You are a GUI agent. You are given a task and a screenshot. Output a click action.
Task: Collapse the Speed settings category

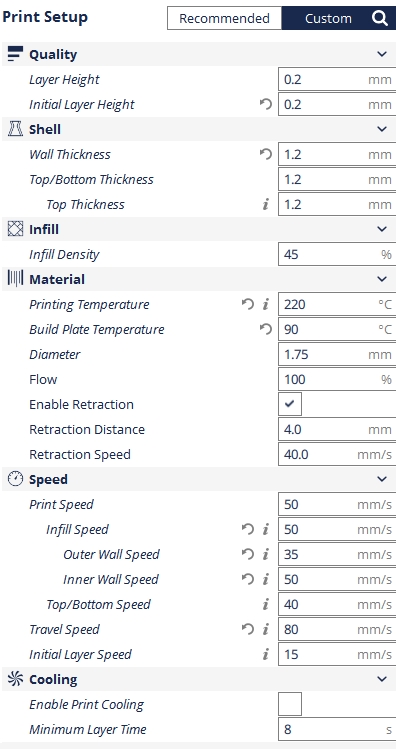pos(382,479)
